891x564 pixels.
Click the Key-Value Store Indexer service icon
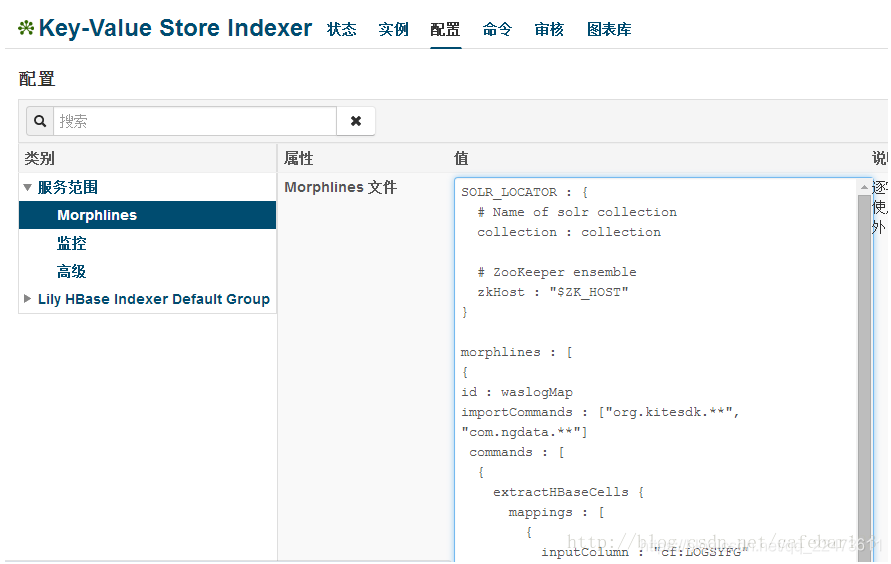tap(26, 28)
